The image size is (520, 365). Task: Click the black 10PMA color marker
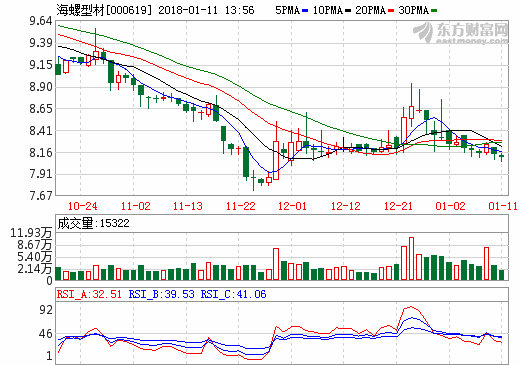click(x=348, y=11)
